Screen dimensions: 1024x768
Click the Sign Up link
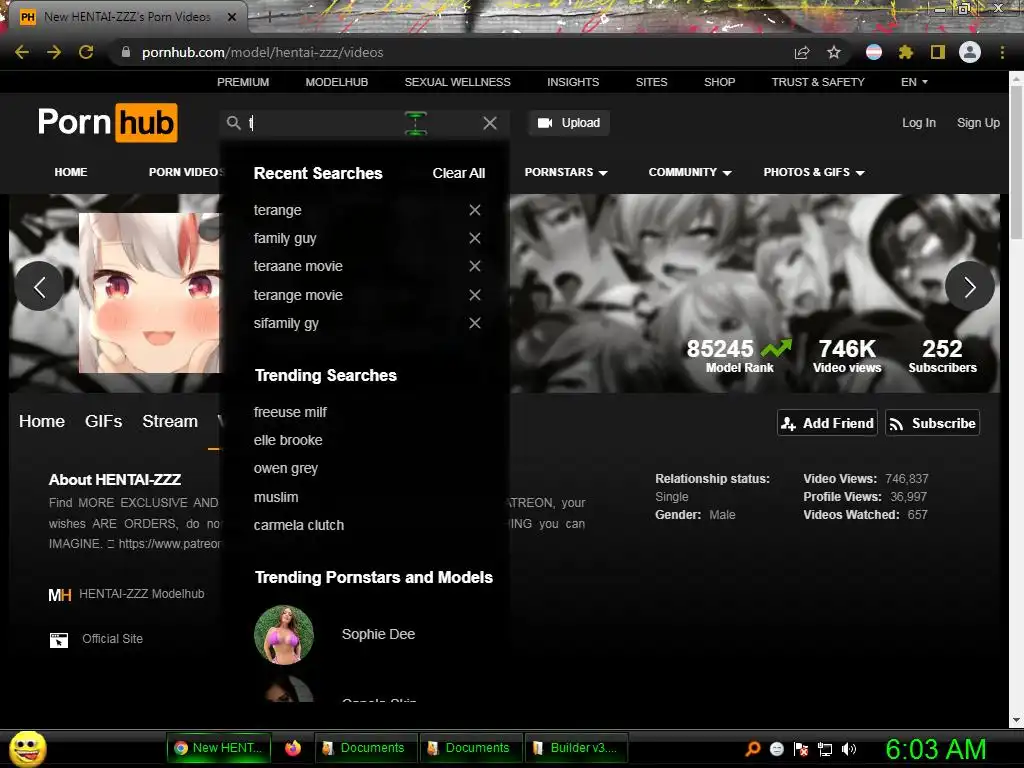point(978,123)
